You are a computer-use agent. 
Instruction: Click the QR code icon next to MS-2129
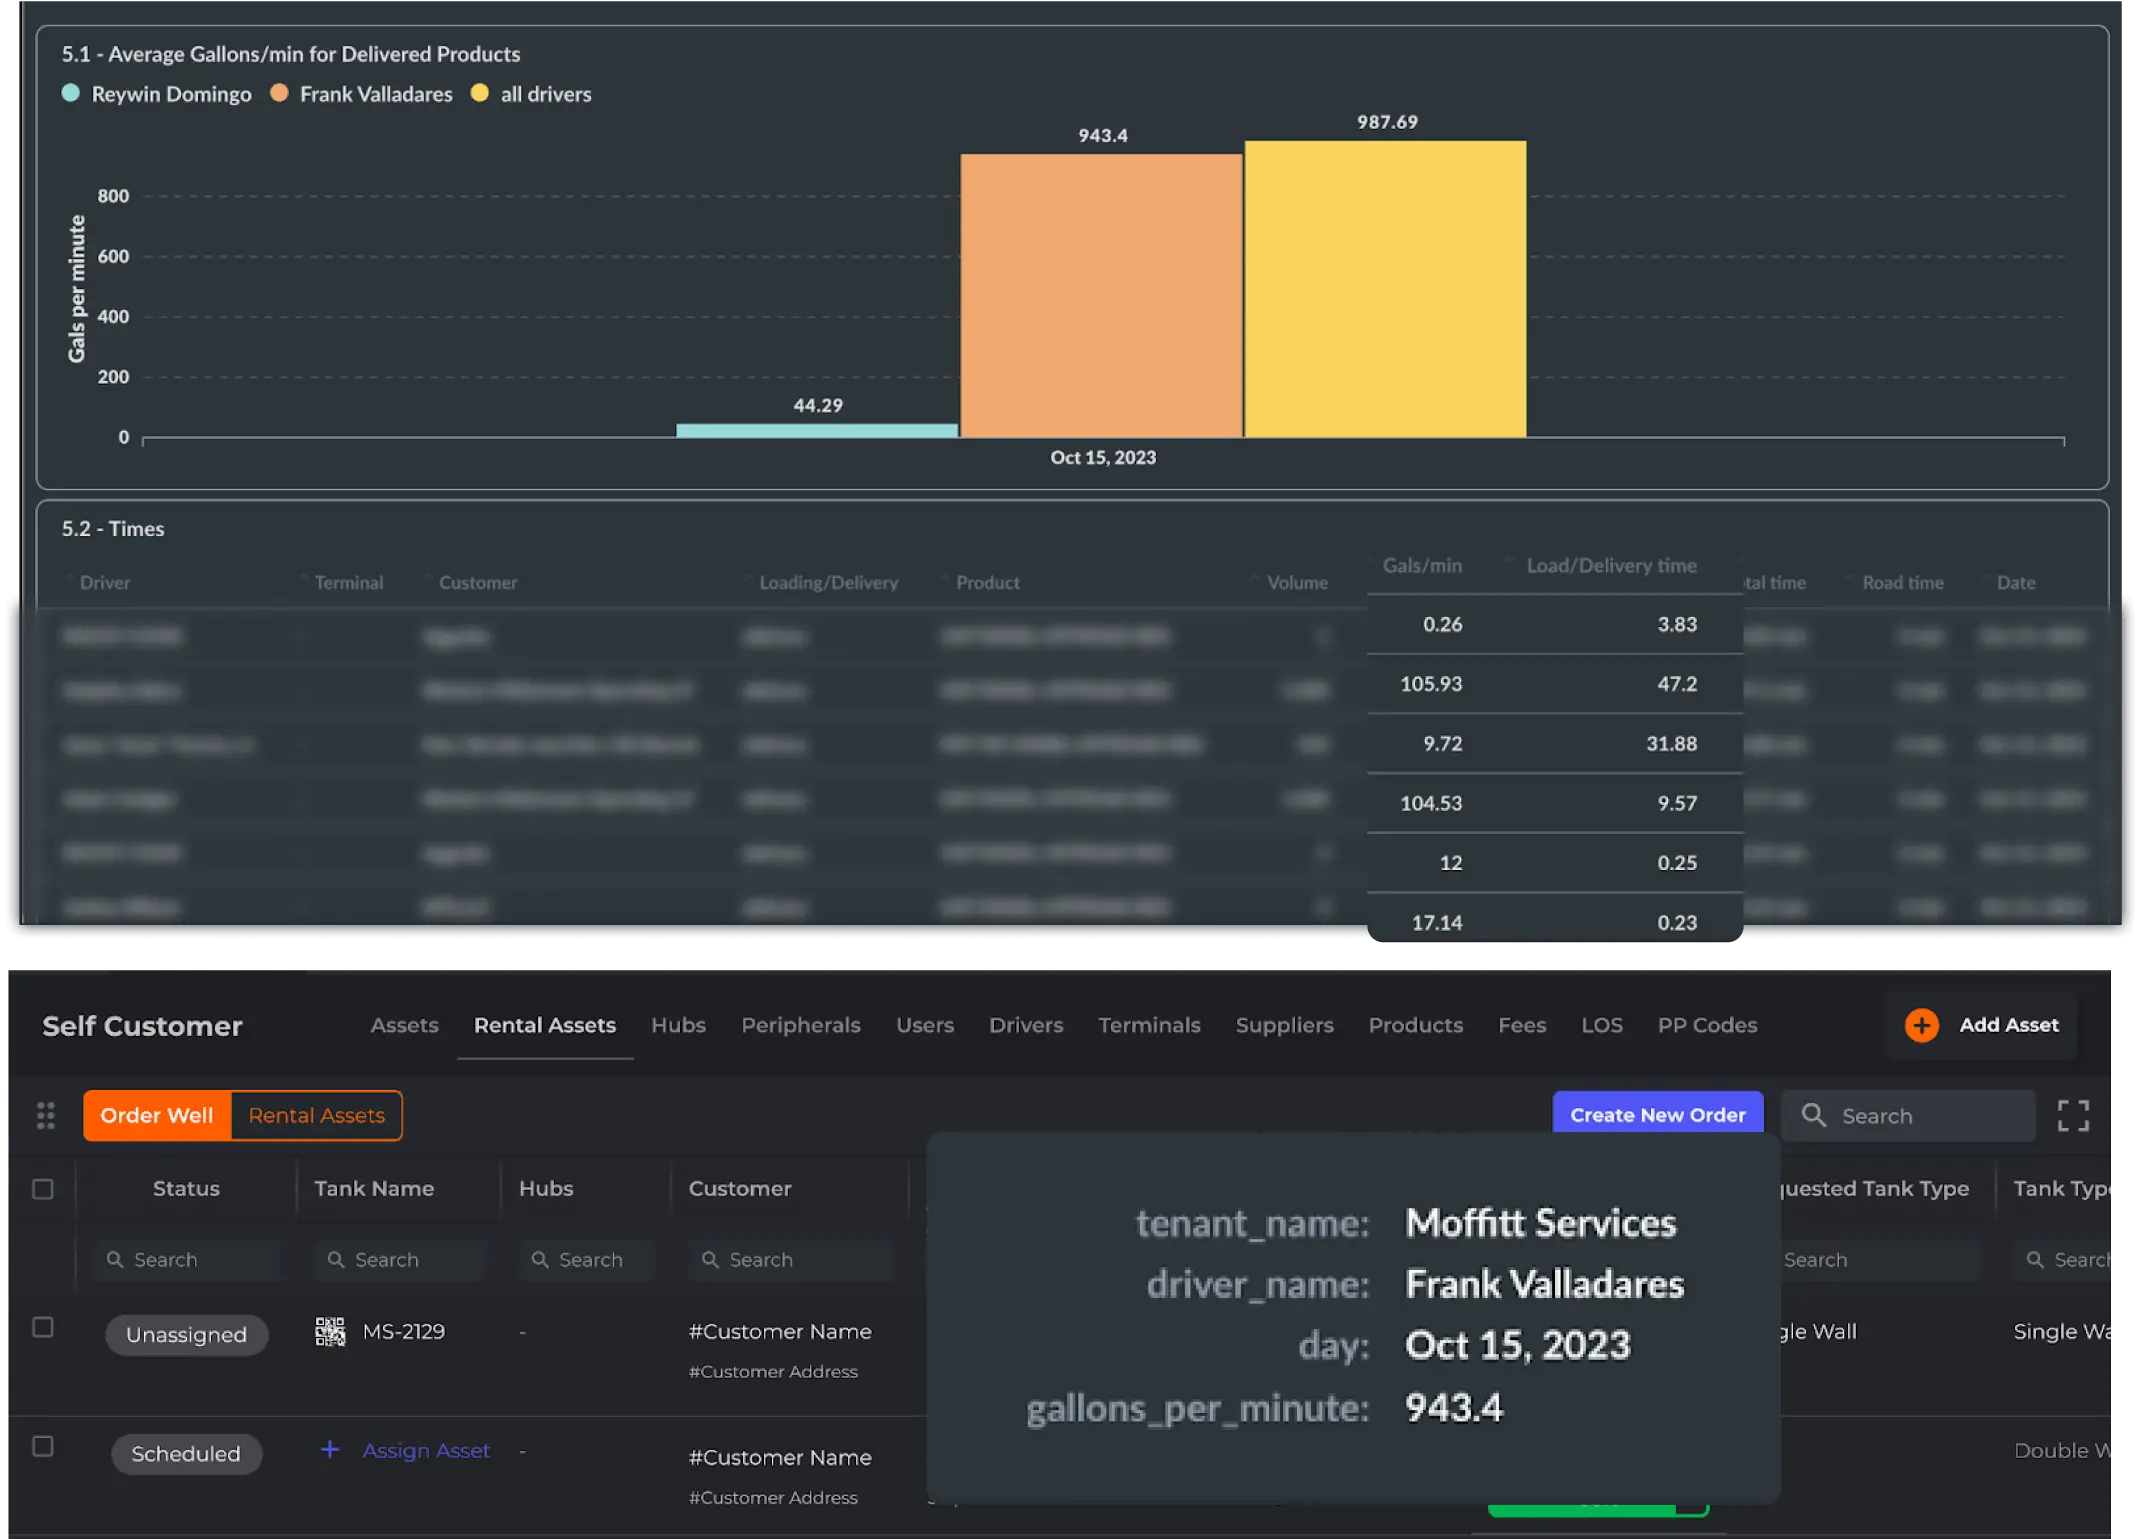(x=330, y=1331)
